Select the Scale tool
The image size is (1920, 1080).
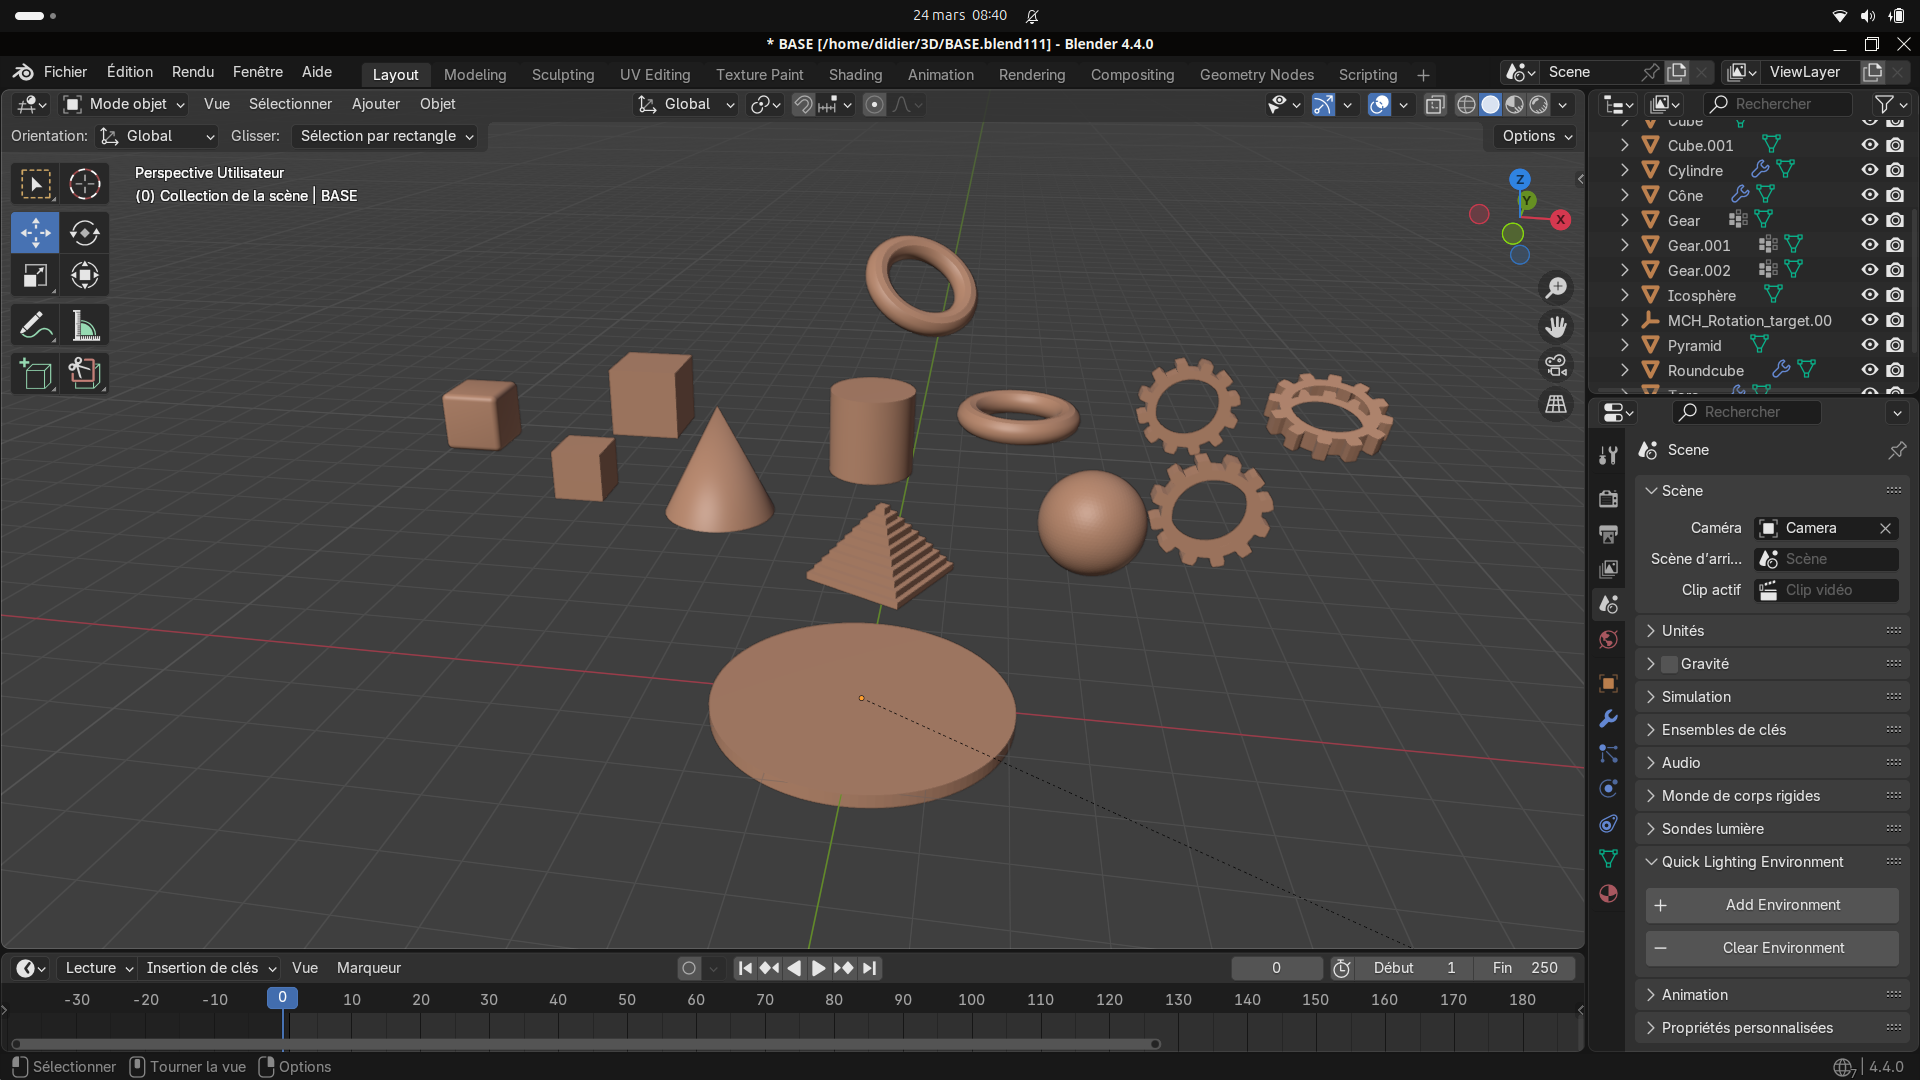(35, 276)
